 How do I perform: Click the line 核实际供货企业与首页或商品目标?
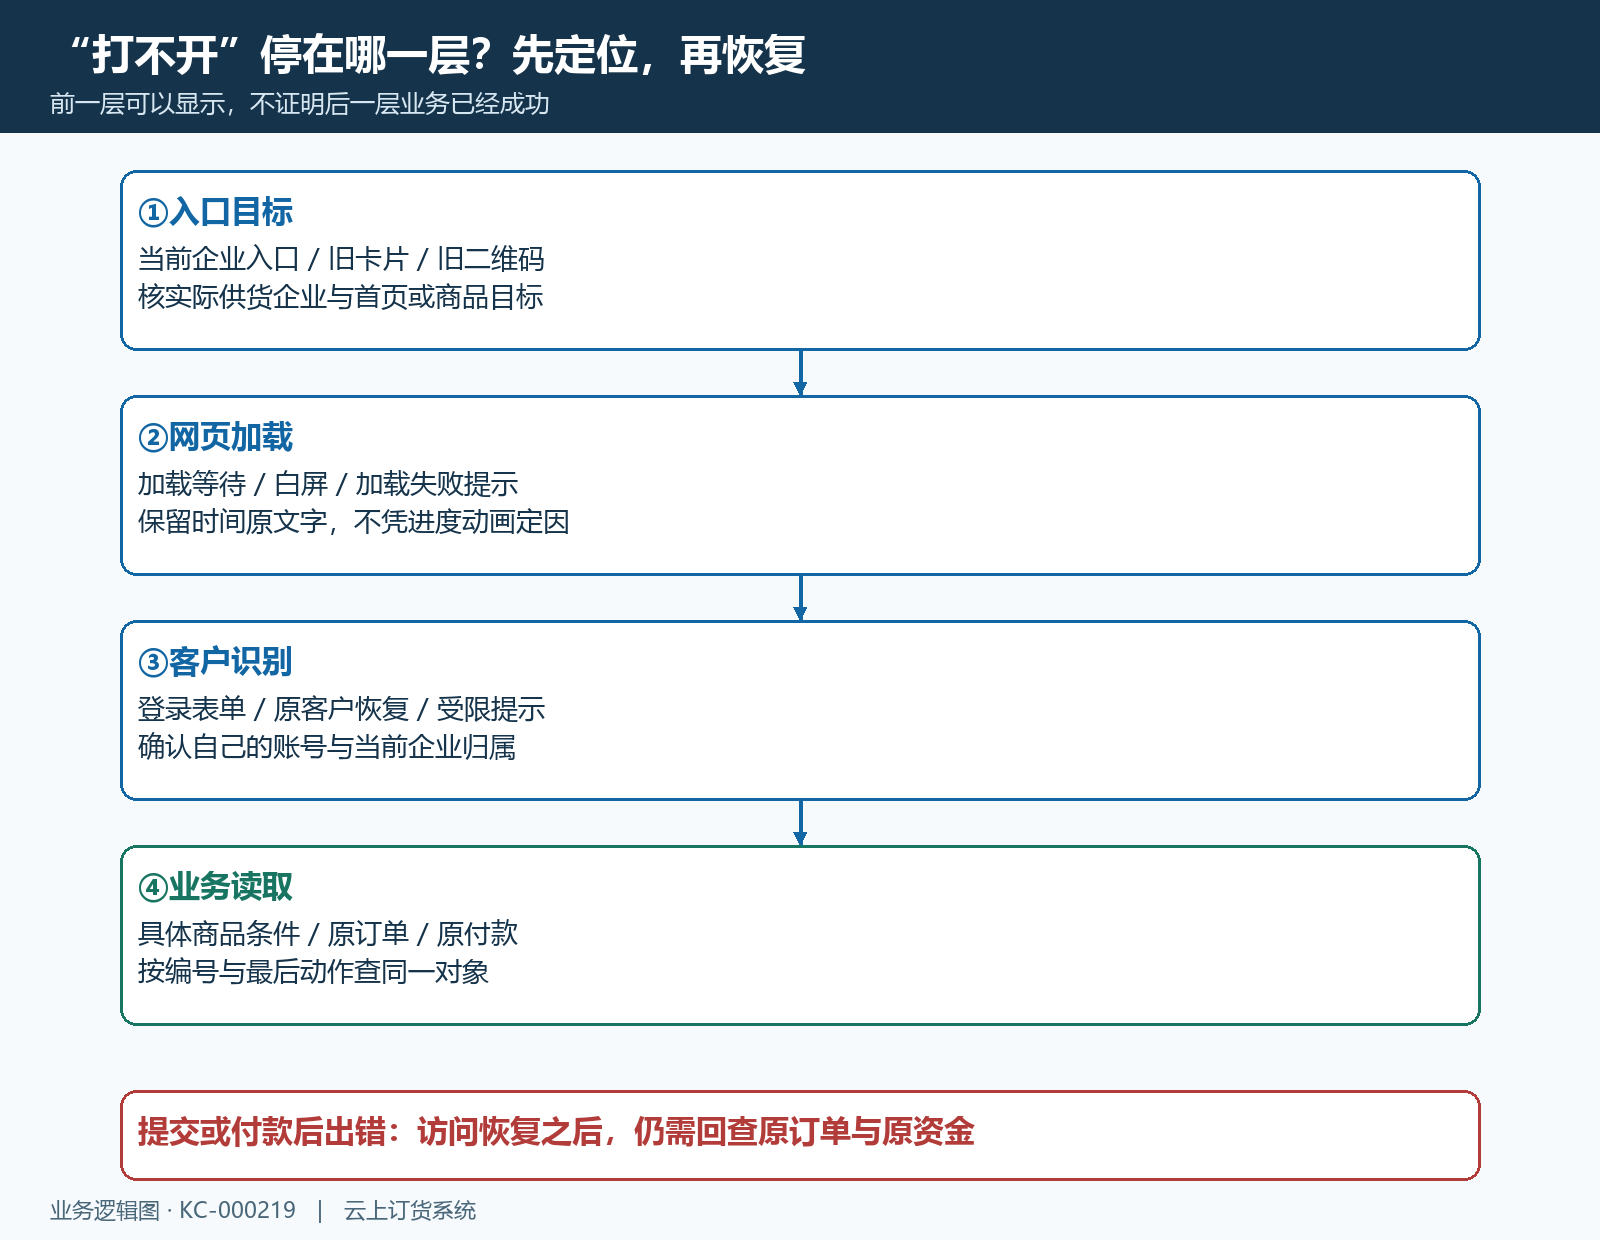pos(340,297)
